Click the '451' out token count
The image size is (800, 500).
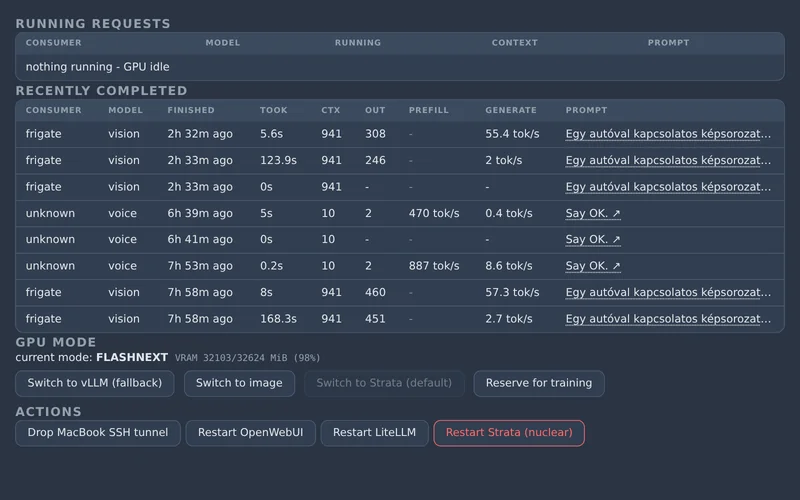tap(375, 319)
